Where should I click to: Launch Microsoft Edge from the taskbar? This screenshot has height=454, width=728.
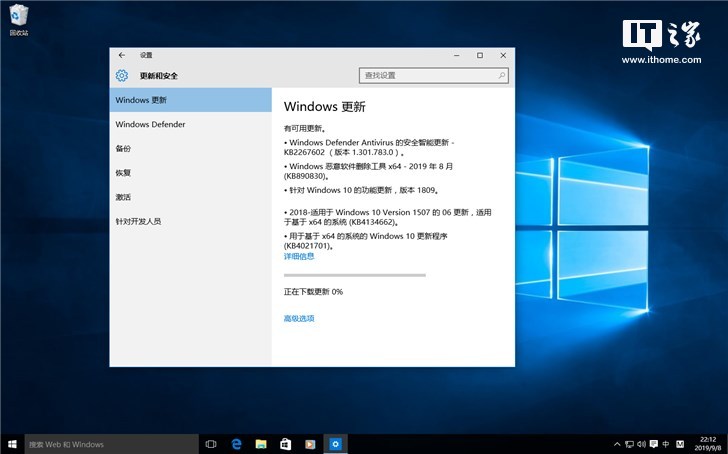(x=236, y=444)
